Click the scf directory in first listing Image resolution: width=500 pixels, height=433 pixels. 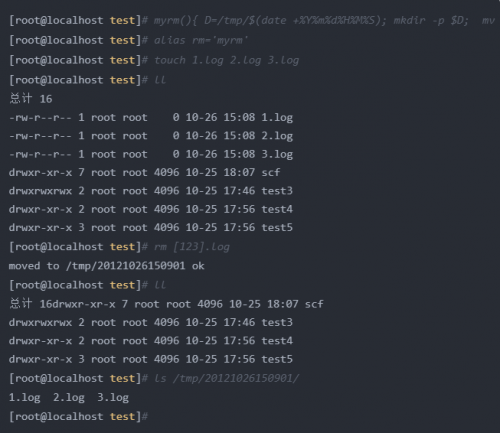pos(271,173)
